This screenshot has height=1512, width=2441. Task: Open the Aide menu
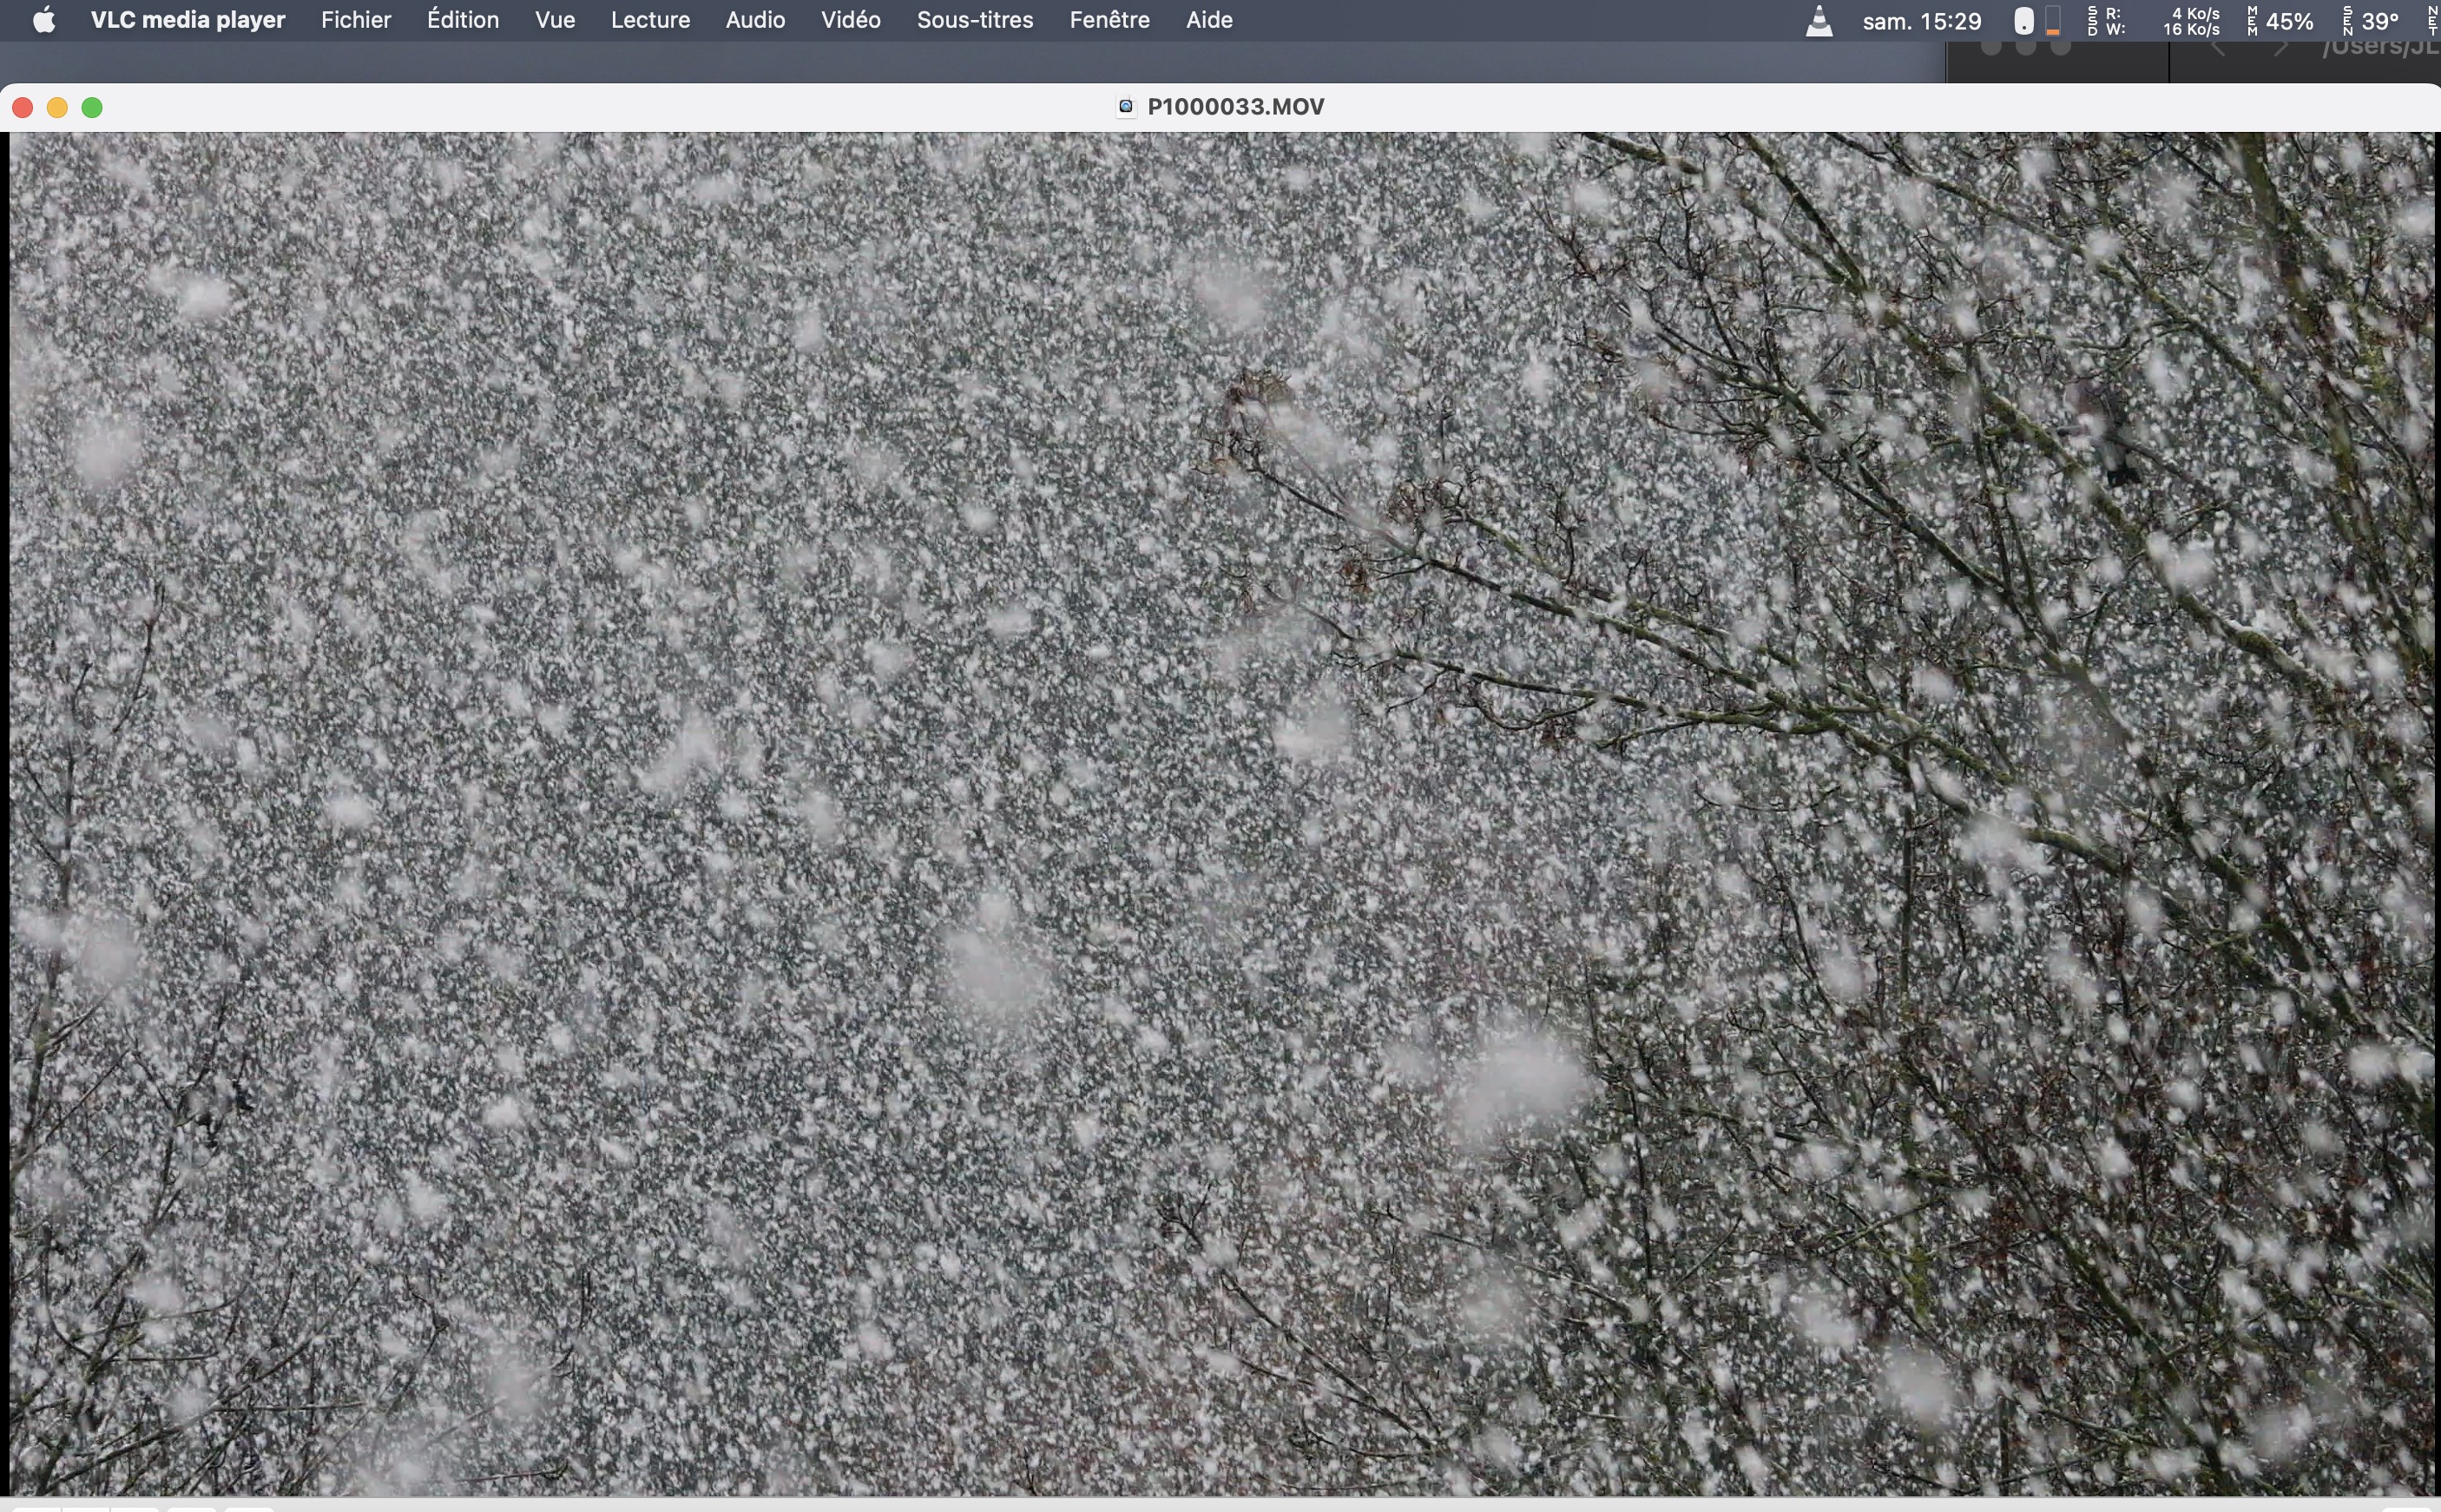[x=1209, y=20]
